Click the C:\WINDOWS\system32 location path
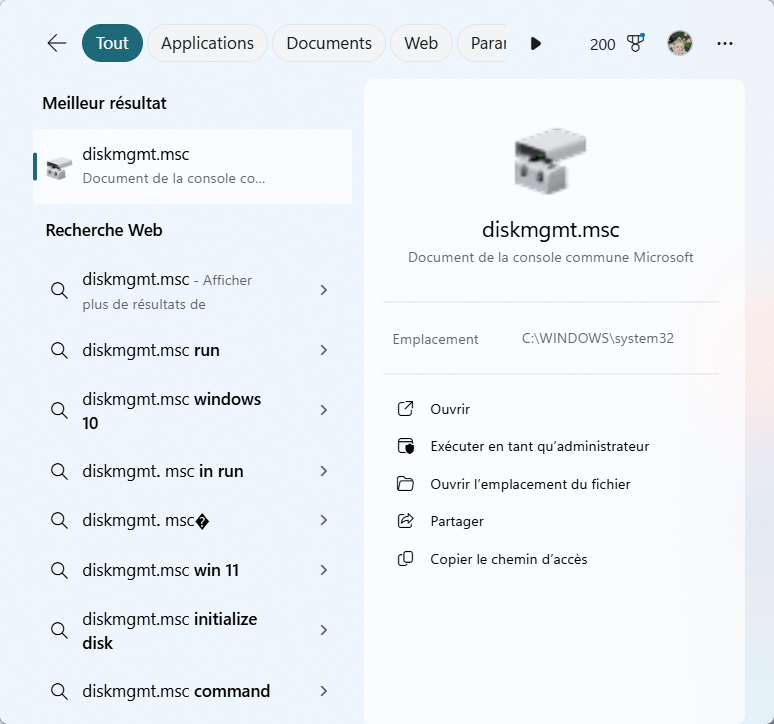Screen dimensions: 774x724 point(598,339)
